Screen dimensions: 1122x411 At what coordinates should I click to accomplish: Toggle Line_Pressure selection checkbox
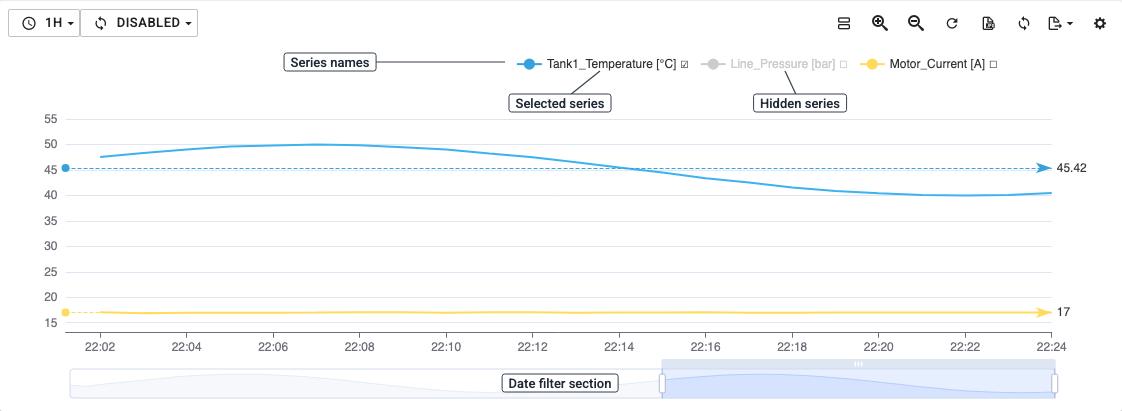tap(843, 64)
